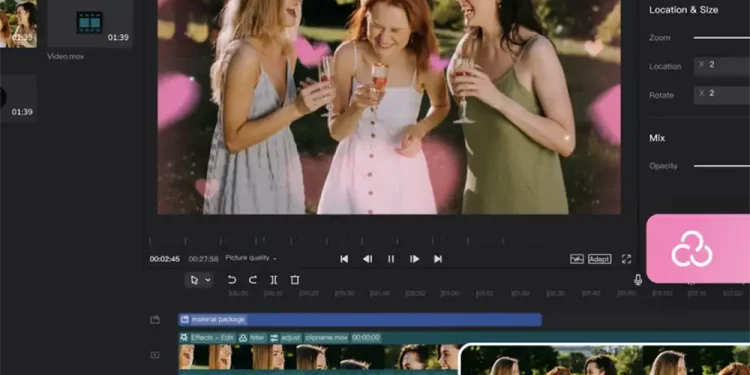The width and height of the screenshot is (750, 375).
Task: Click the adjust tag on the clip
Action: 286,338
